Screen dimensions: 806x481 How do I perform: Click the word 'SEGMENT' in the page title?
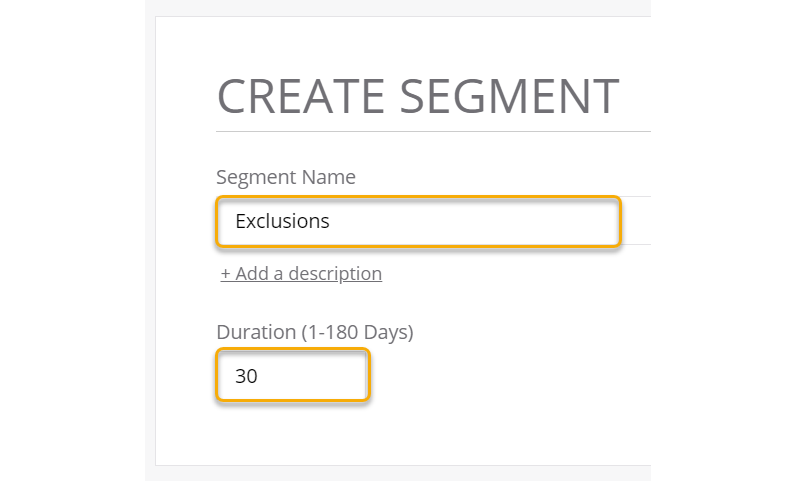pyautogui.click(x=506, y=96)
